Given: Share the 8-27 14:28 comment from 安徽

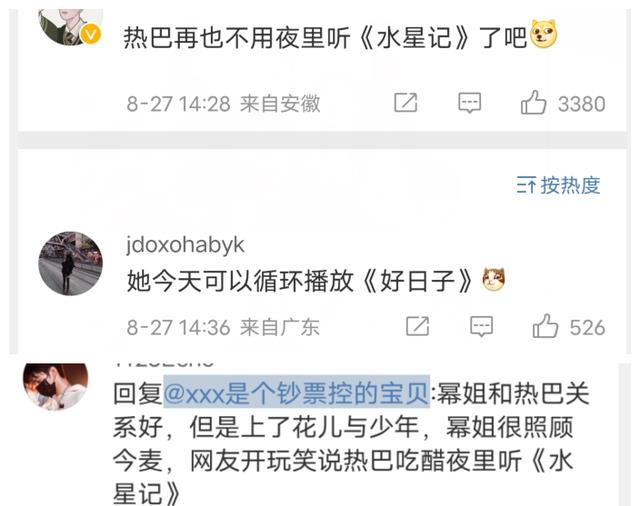Looking at the screenshot, I should (405, 102).
